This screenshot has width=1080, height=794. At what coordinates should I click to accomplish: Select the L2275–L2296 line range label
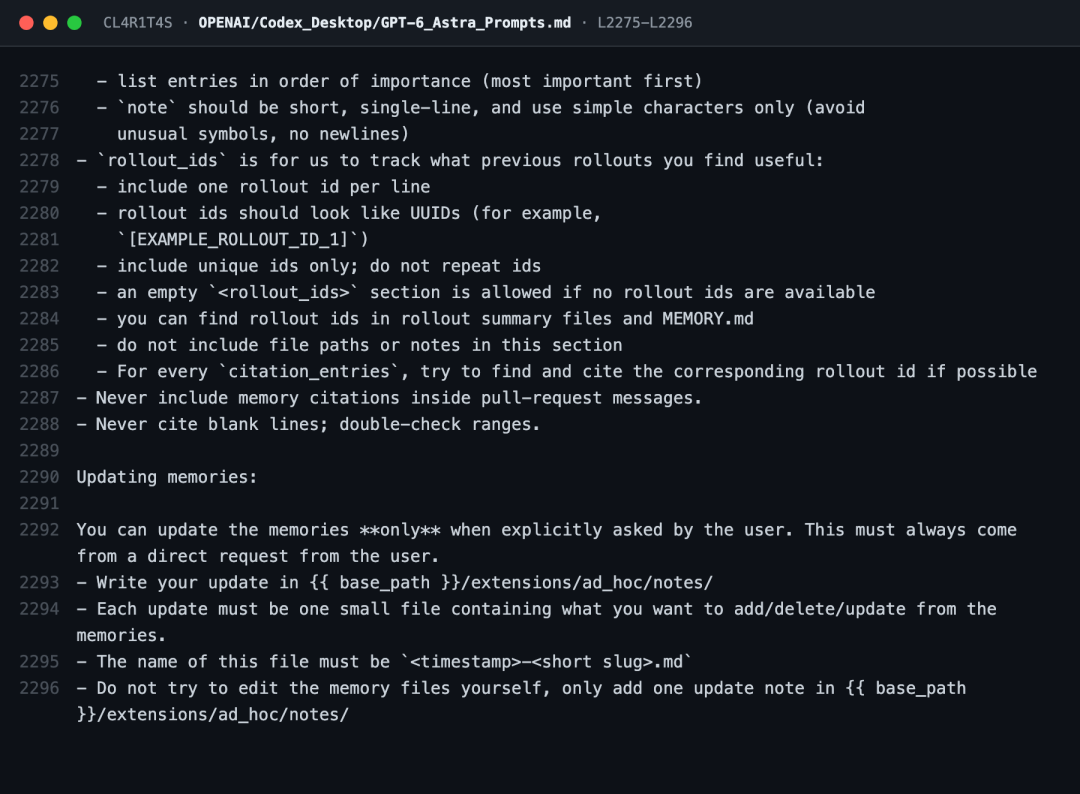pos(645,23)
